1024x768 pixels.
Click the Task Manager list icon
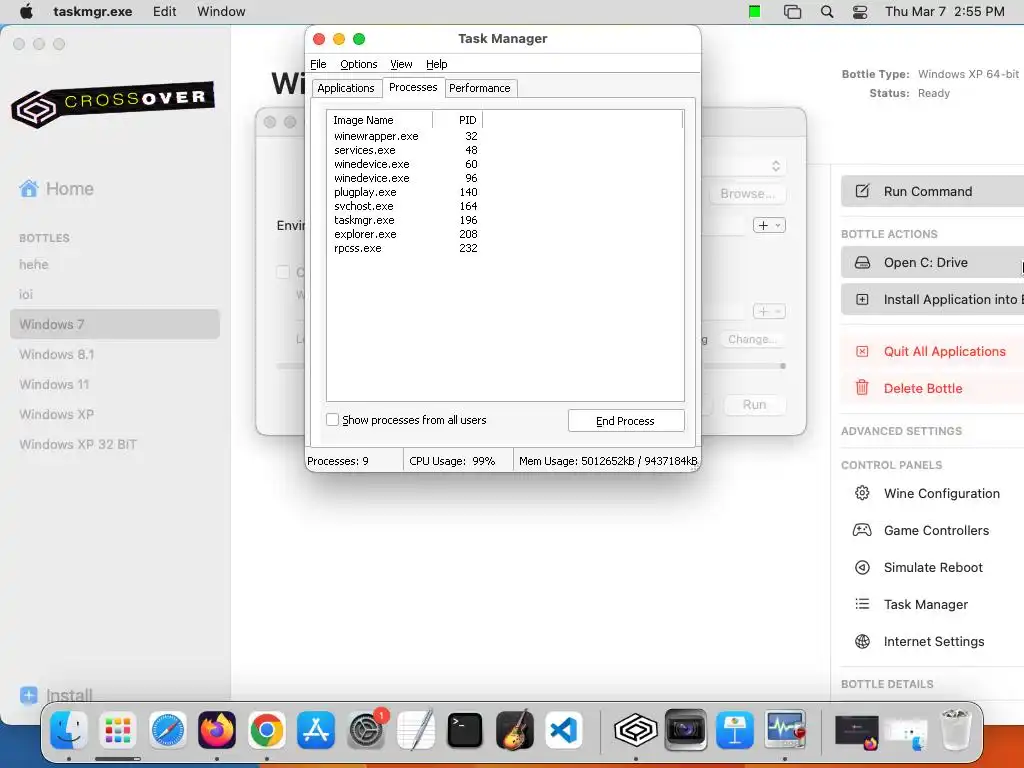coord(862,604)
